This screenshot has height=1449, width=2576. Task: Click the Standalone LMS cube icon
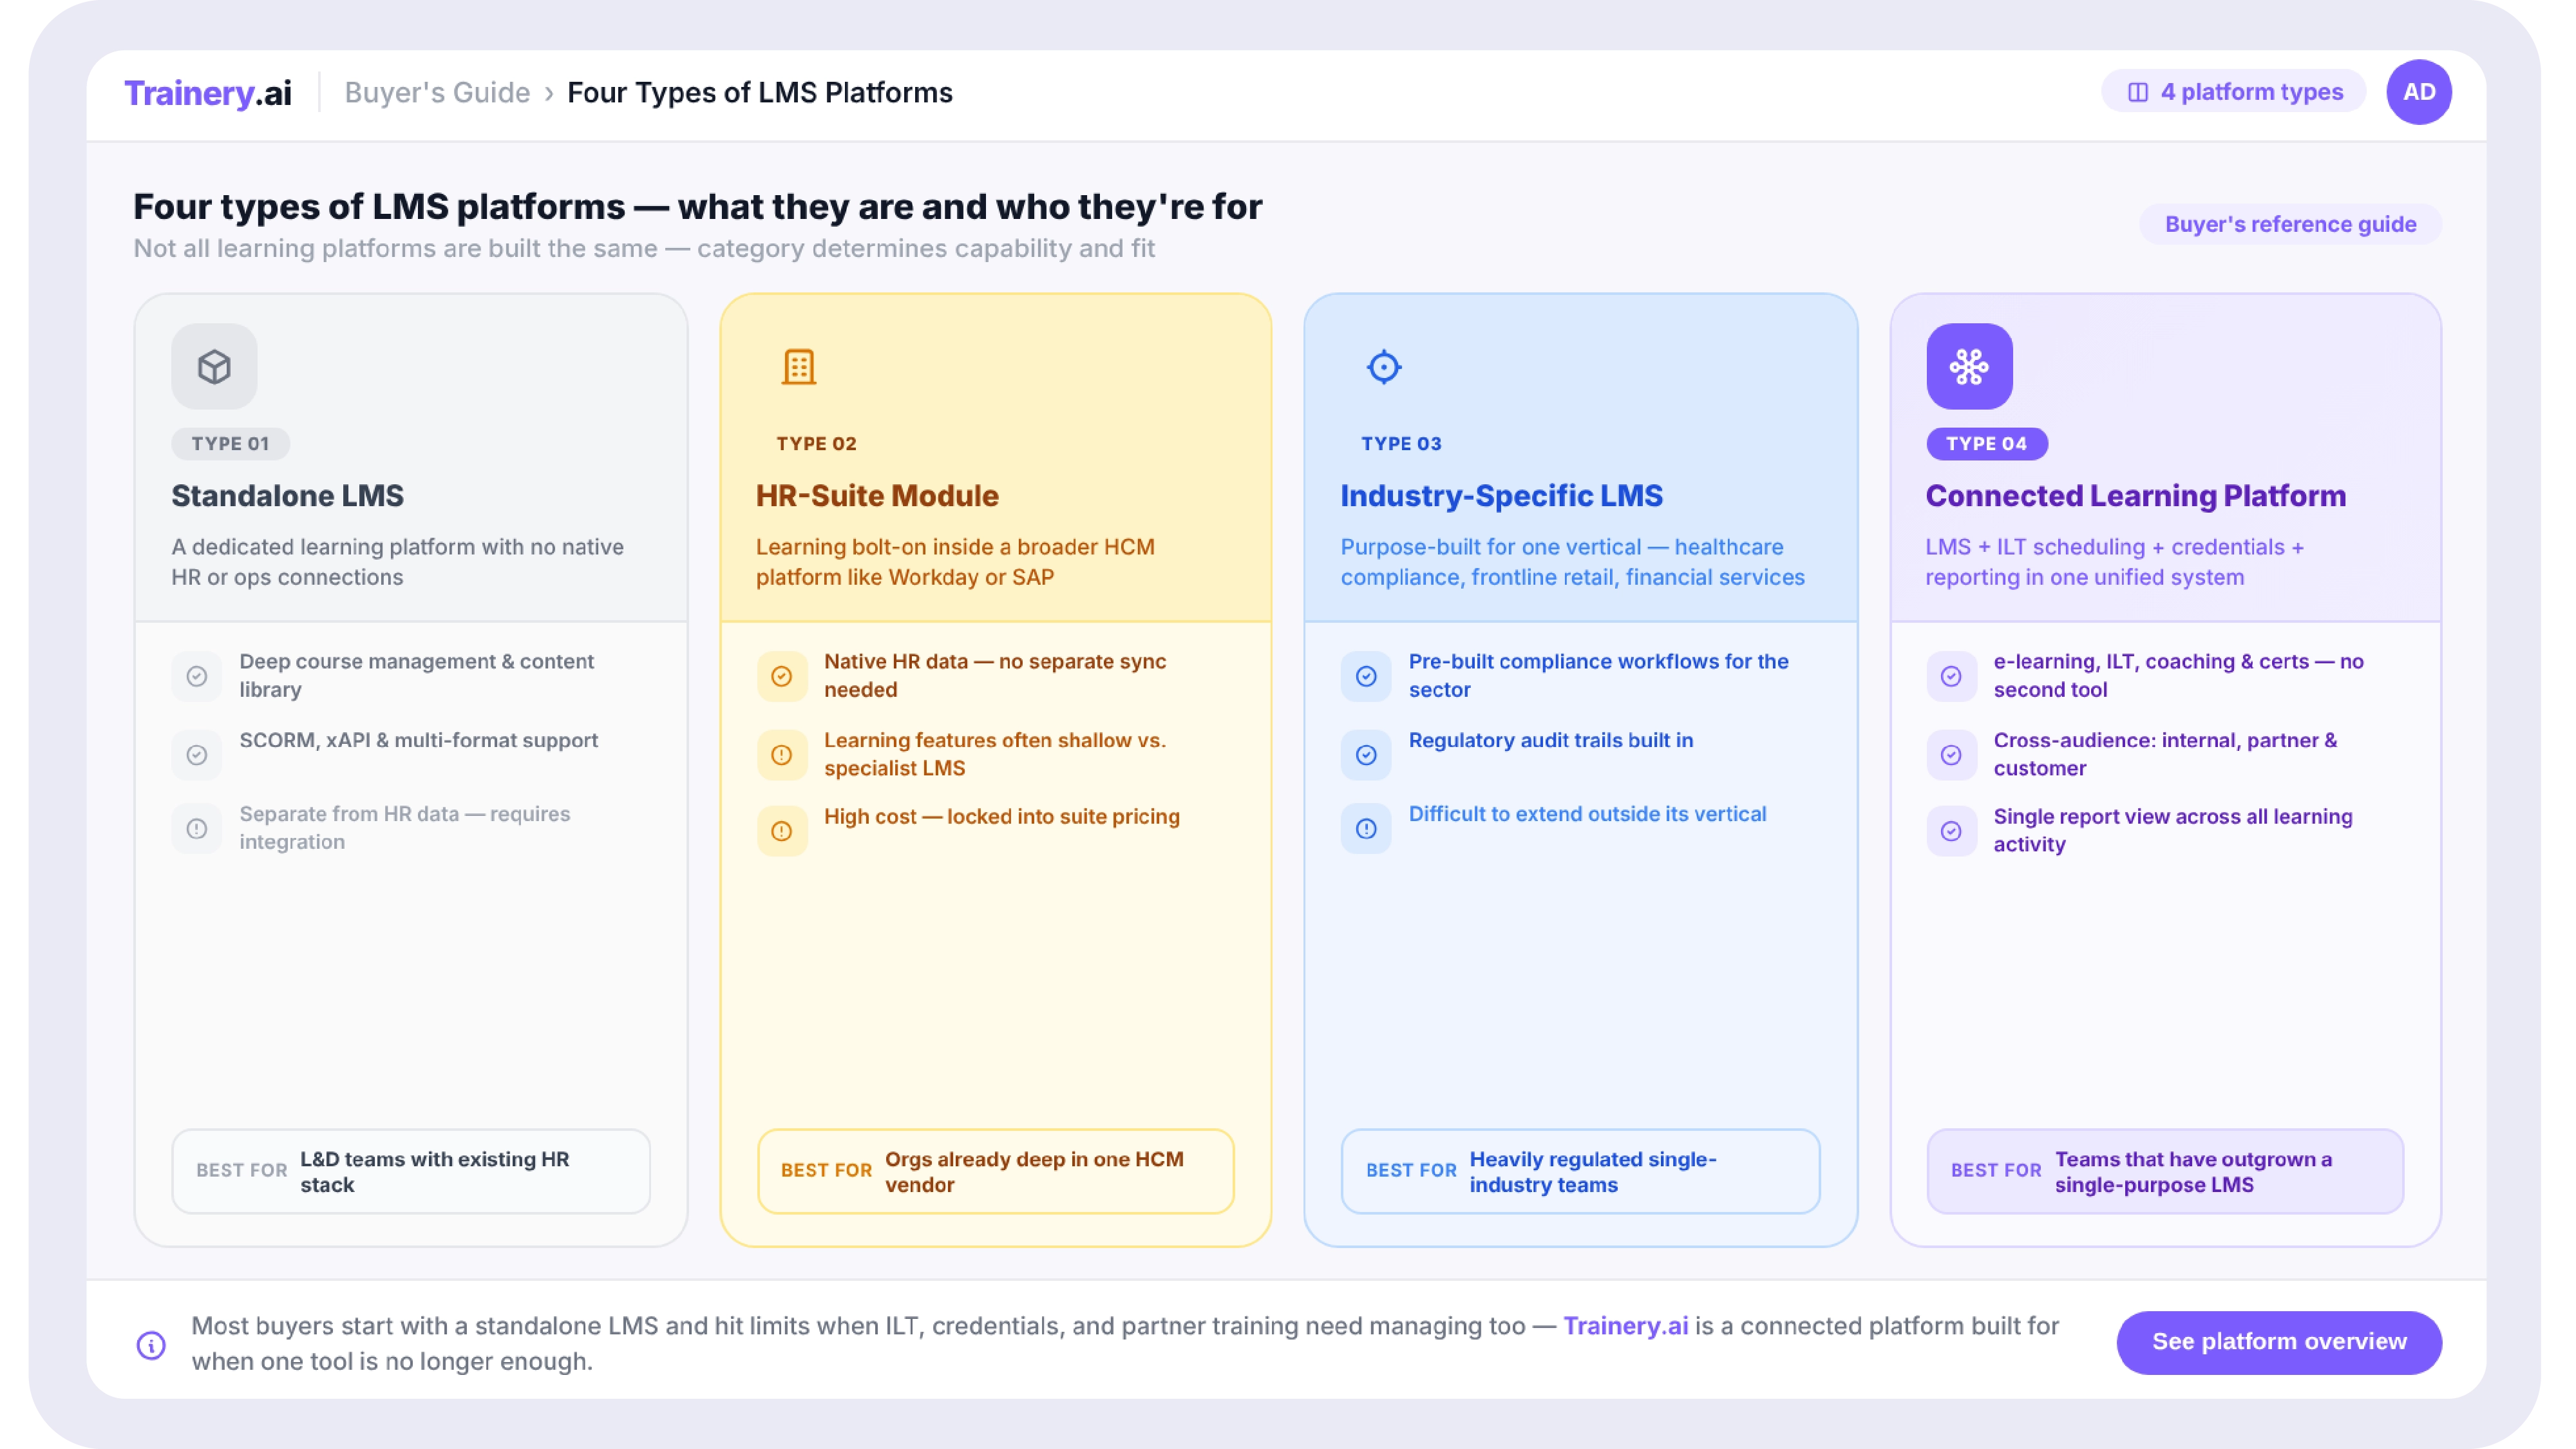[214, 366]
